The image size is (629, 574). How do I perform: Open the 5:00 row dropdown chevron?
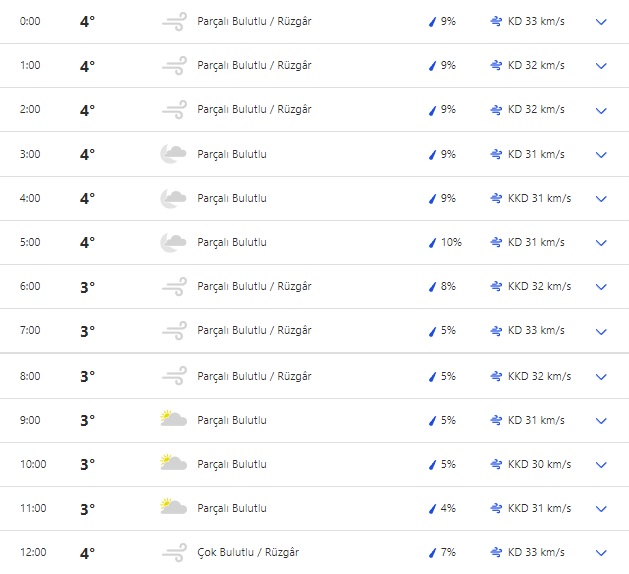click(x=601, y=242)
